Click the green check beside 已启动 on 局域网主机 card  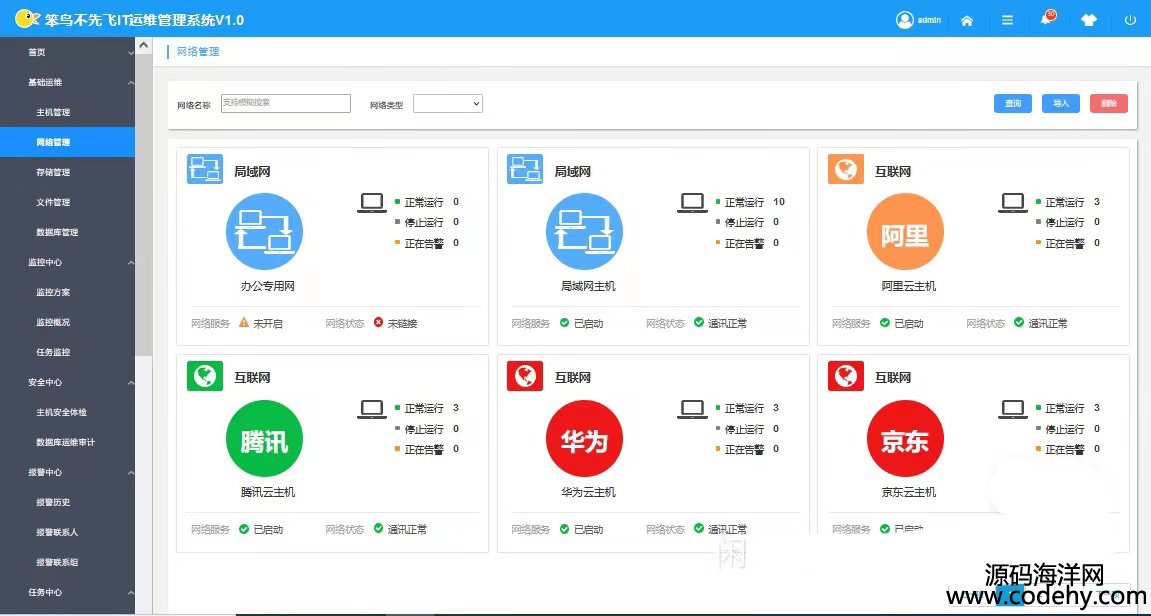pos(564,322)
